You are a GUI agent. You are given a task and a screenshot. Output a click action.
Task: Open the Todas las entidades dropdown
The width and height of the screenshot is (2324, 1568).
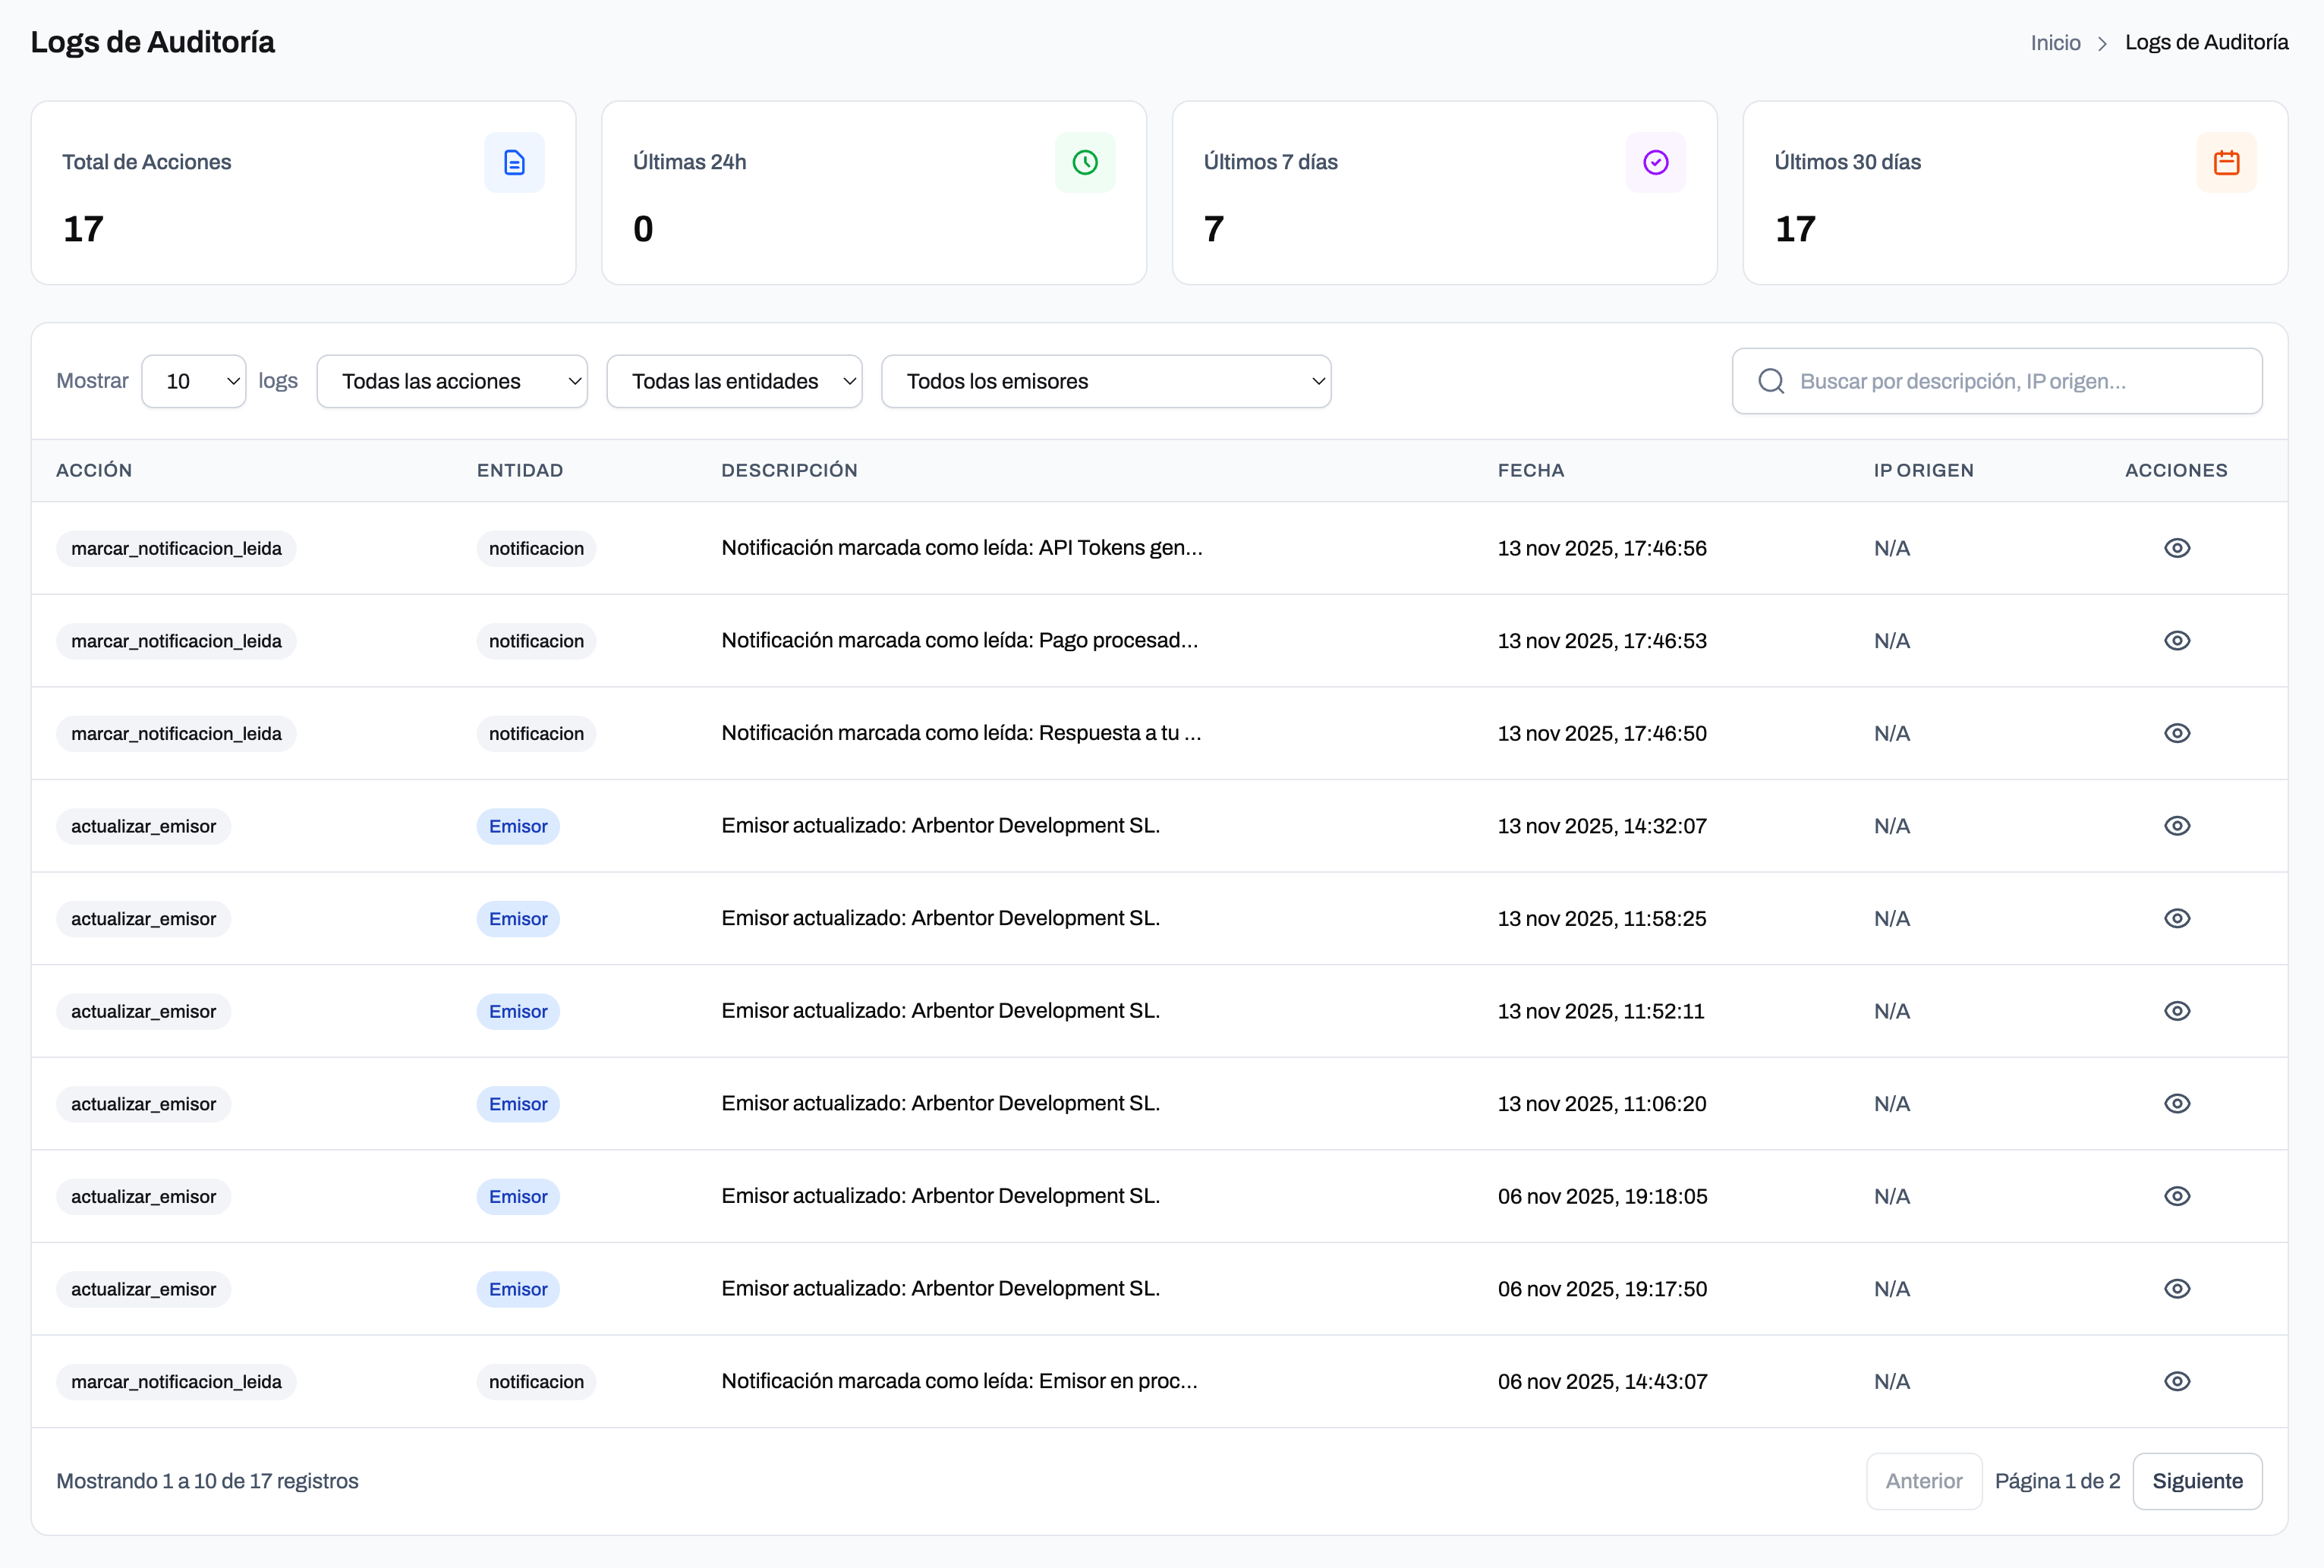point(734,381)
